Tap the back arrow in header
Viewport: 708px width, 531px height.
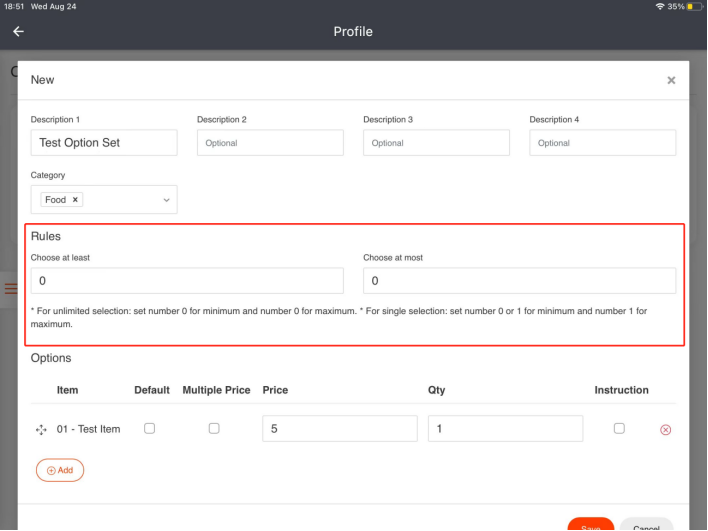18,31
